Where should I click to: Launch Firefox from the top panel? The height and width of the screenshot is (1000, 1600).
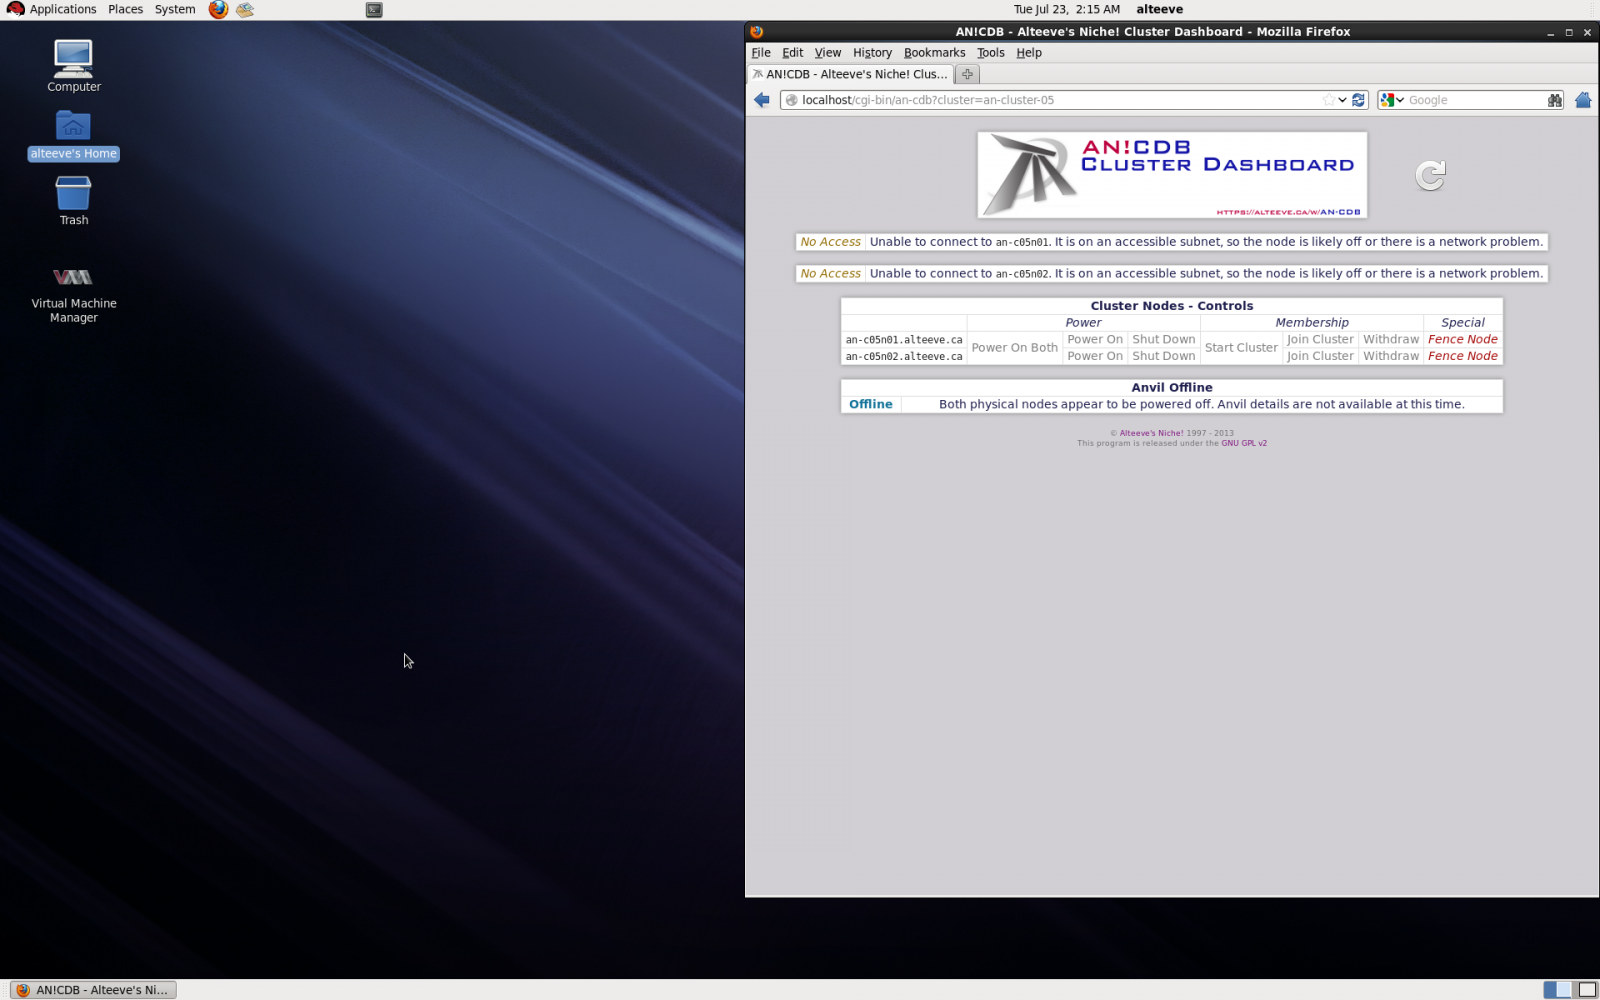218,10
